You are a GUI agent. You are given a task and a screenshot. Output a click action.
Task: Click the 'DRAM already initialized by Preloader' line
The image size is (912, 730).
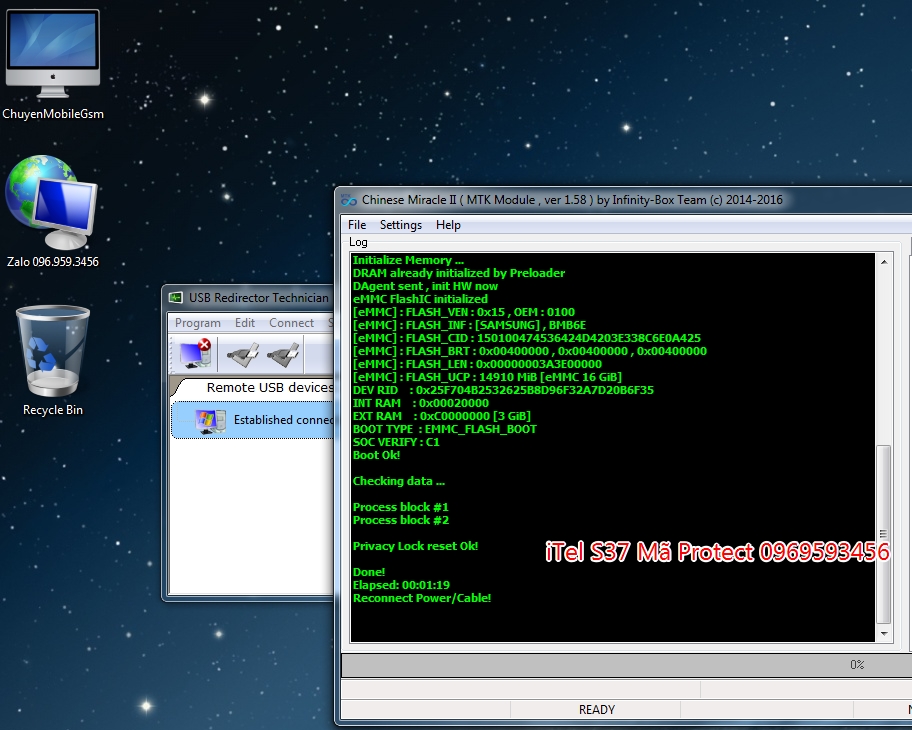(458, 273)
